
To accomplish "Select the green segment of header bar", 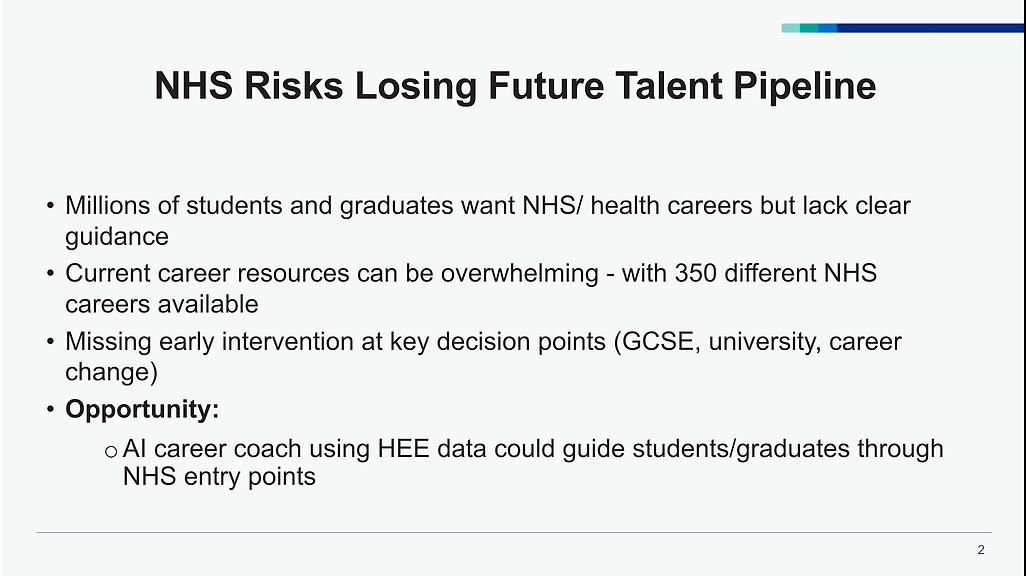I will coord(809,28).
